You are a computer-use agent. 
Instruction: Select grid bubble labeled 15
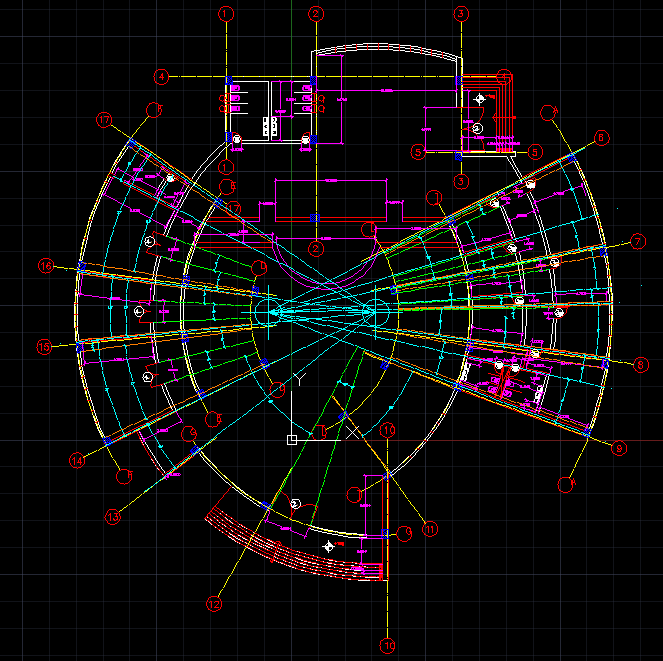(44, 347)
